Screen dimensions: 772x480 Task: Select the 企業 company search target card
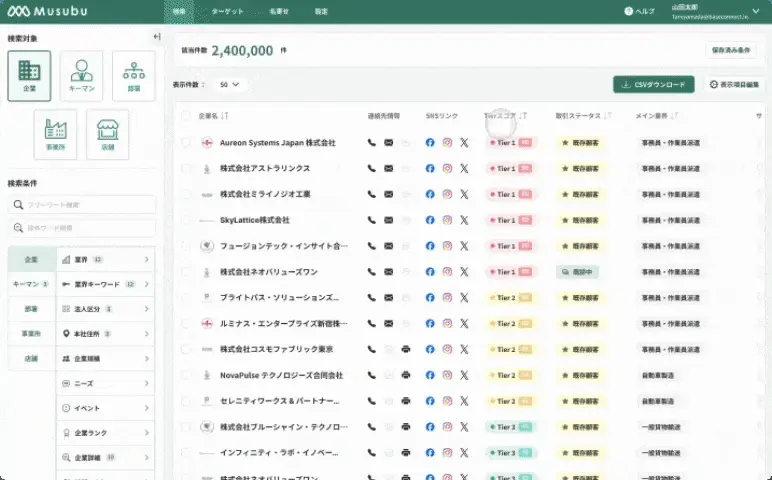(29, 76)
